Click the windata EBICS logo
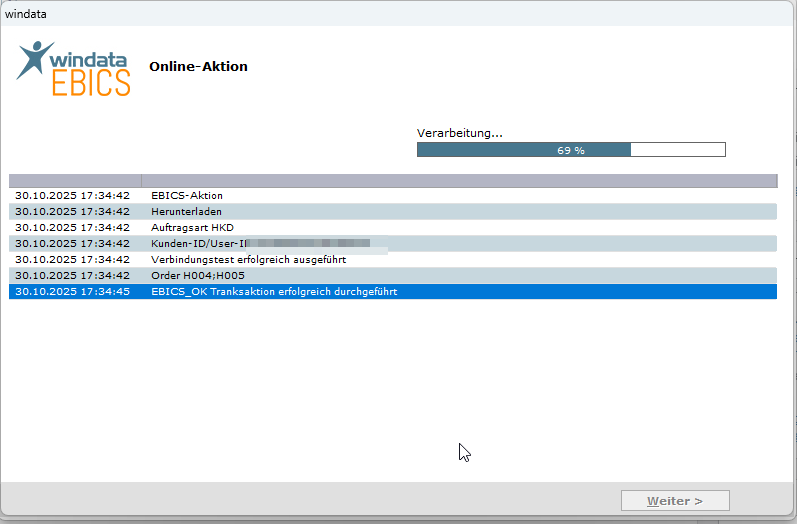The width and height of the screenshot is (797, 524). 74,67
